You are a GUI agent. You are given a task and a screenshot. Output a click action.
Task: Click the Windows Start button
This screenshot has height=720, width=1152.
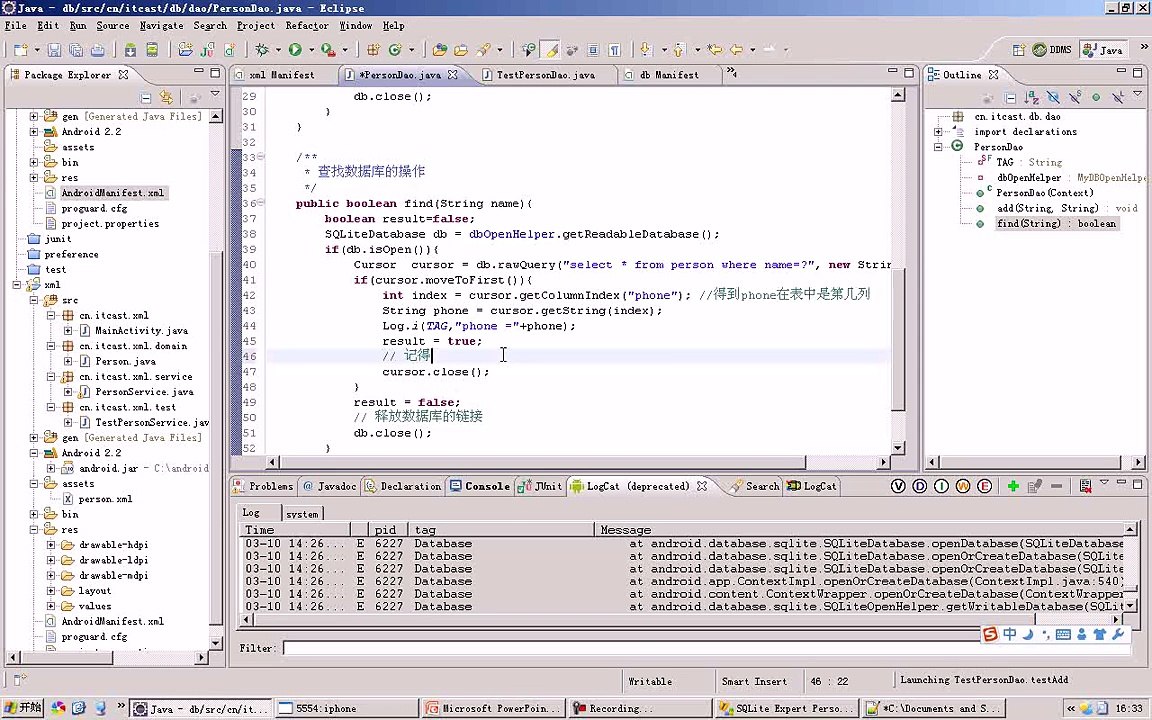23,708
